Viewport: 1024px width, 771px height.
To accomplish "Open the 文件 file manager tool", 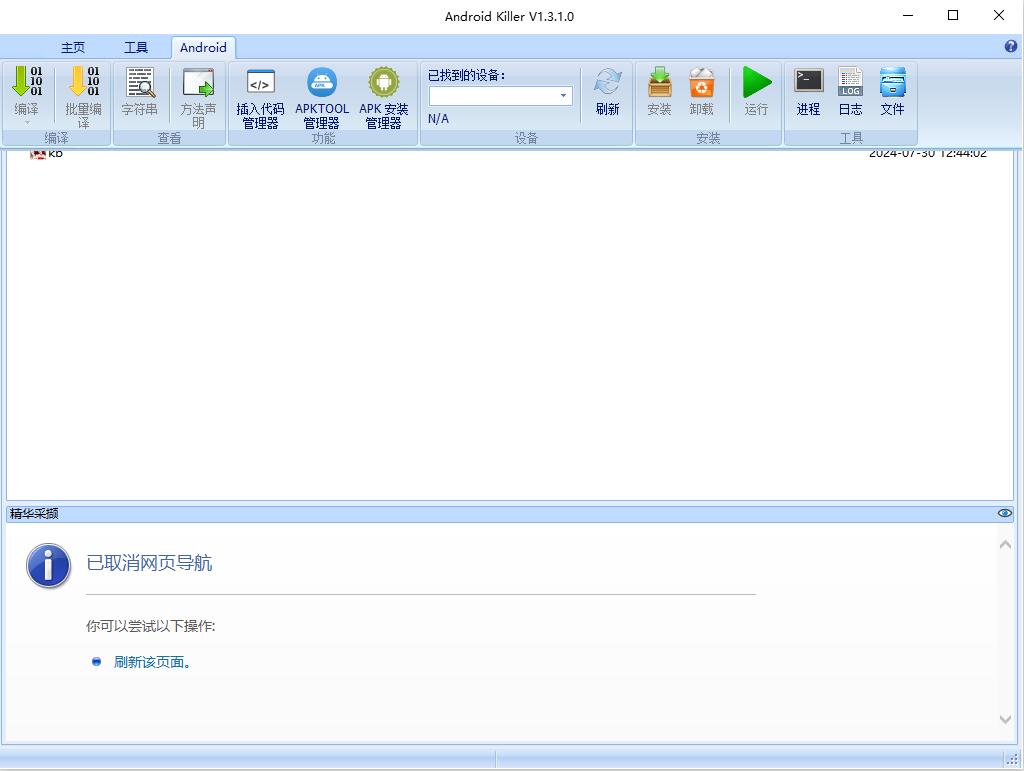I will [x=892, y=84].
